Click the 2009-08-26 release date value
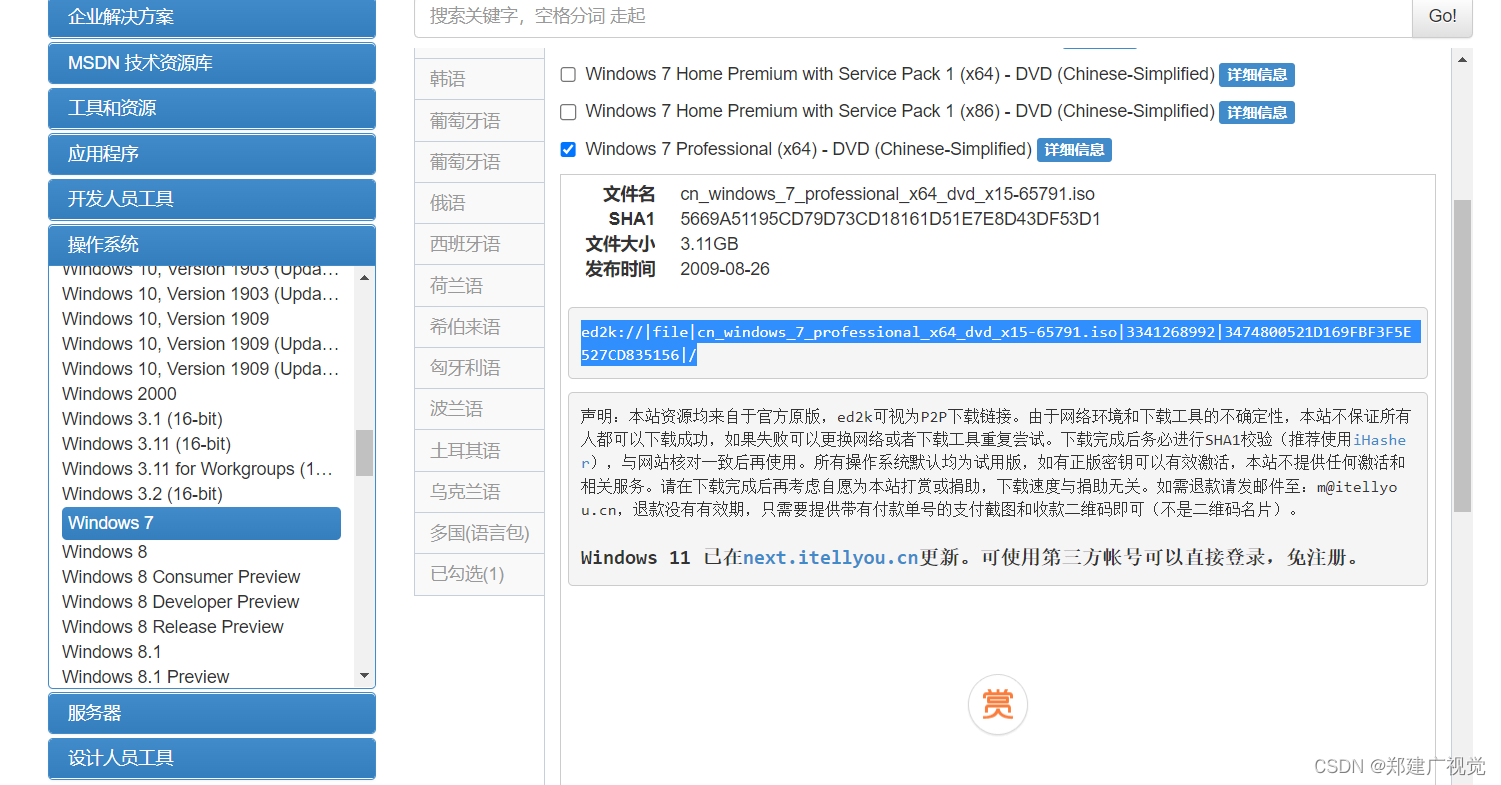This screenshot has width=1501, height=785. [725, 269]
